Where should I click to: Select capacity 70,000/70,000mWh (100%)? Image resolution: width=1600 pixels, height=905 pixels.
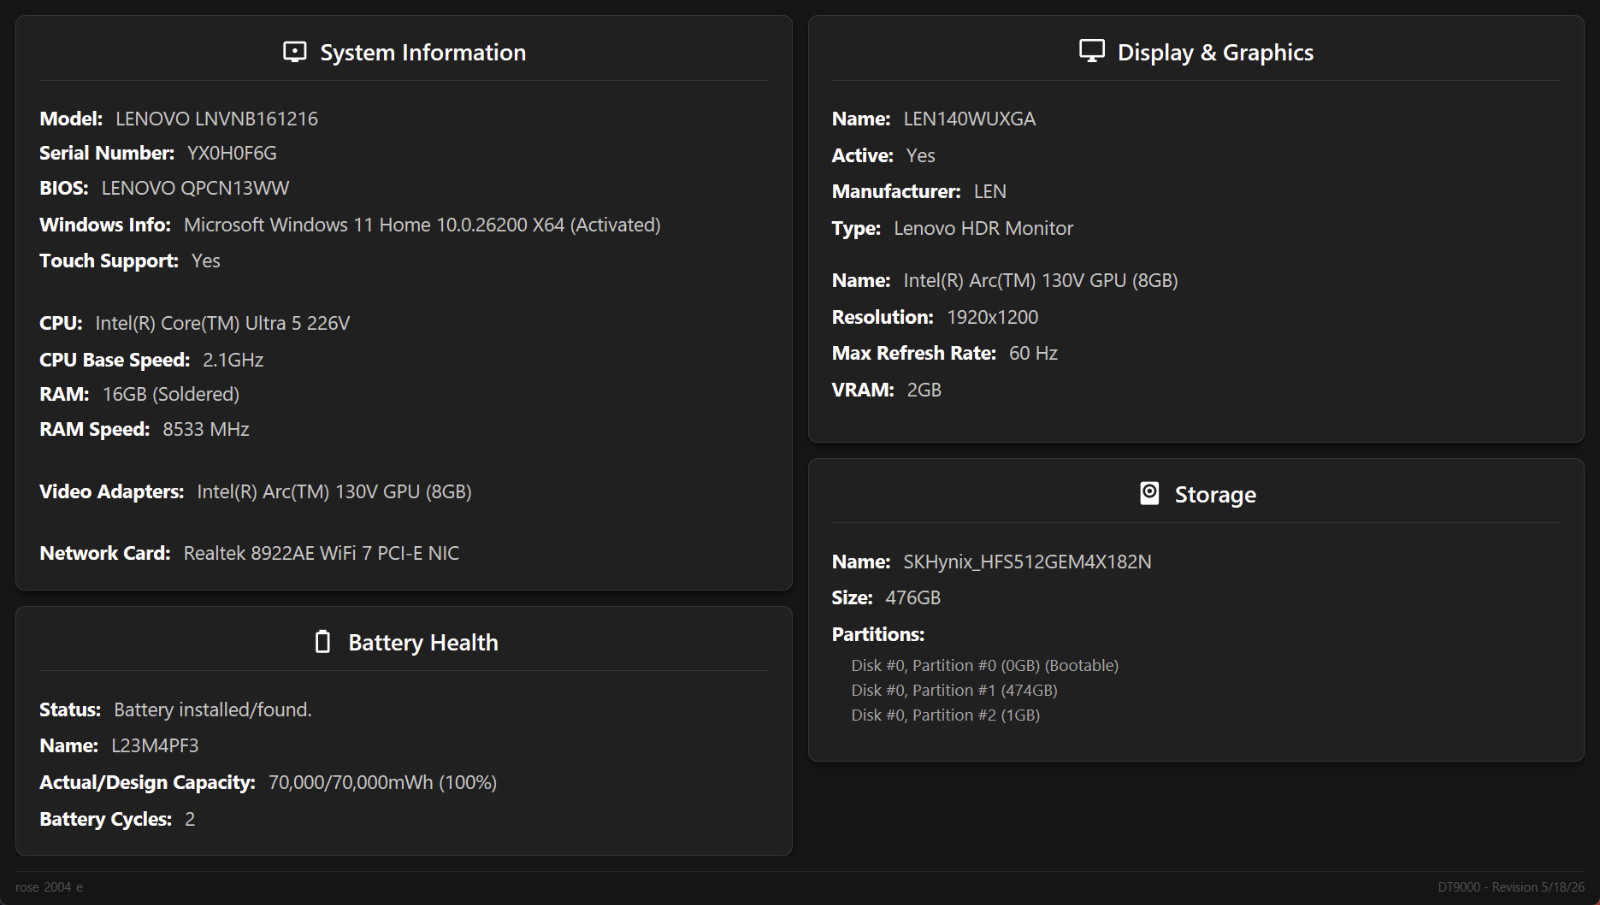click(x=383, y=783)
